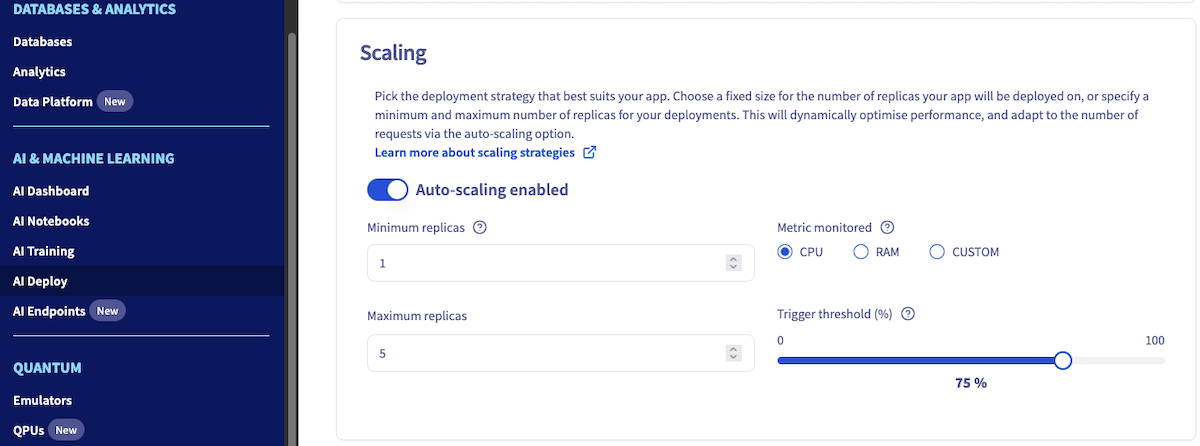Open Databases in the sidebar
Screen dimensions: 1200x446
[42, 42]
